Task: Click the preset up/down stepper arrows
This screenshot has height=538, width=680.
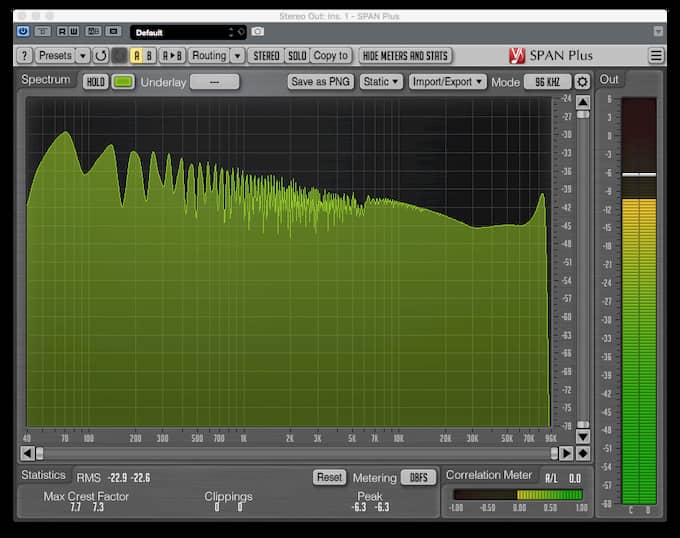Action: [x=231, y=32]
